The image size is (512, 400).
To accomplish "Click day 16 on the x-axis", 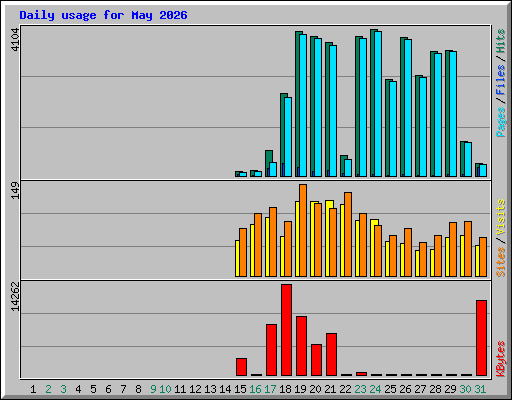I will tap(255, 389).
